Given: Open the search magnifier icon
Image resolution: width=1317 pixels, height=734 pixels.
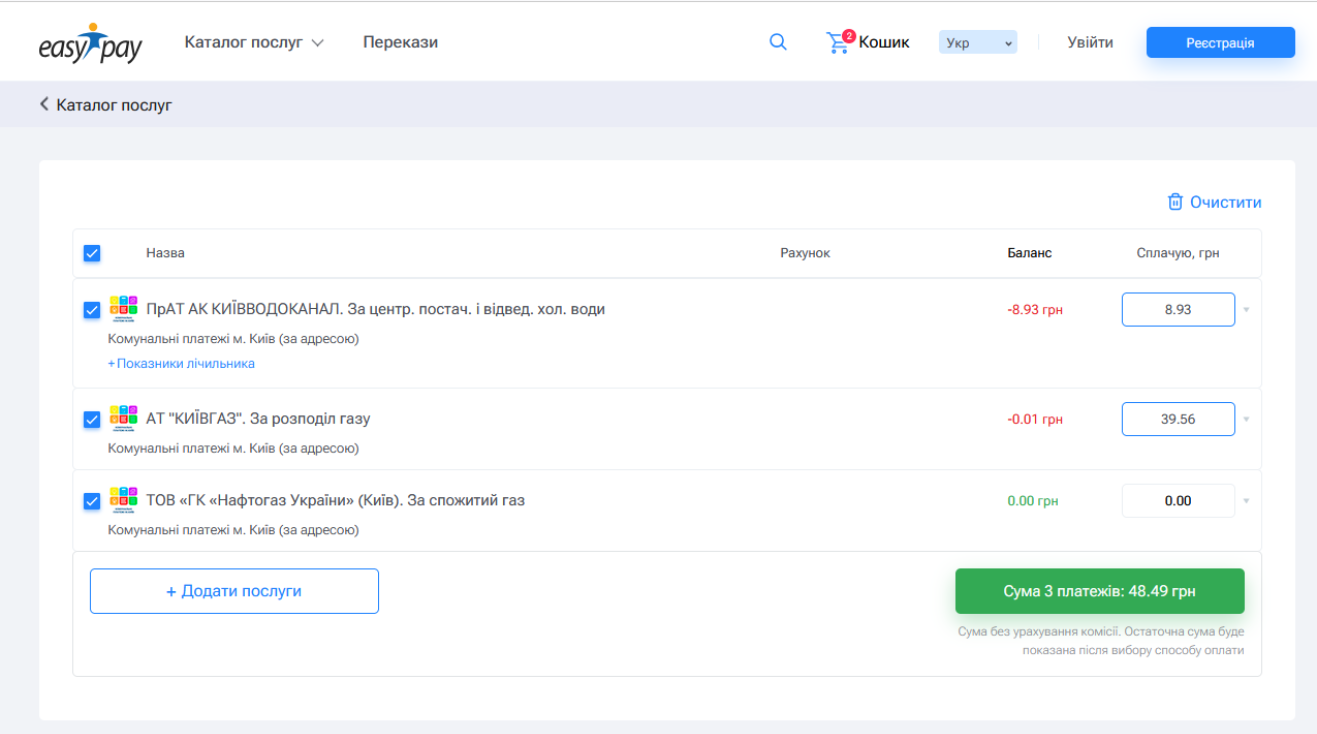Looking at the screenshot, I should point(777,42).
